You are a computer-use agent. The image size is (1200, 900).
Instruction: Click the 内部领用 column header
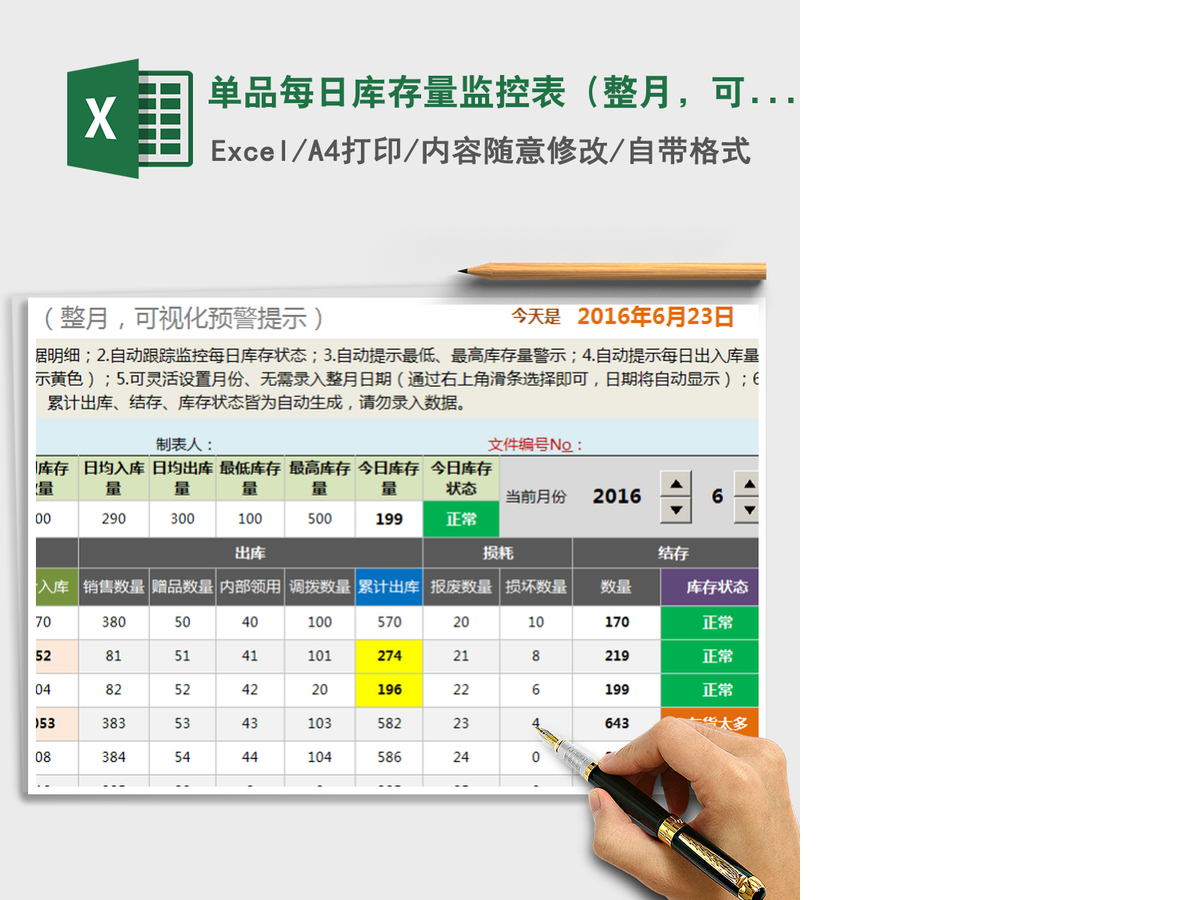[250, 587]
